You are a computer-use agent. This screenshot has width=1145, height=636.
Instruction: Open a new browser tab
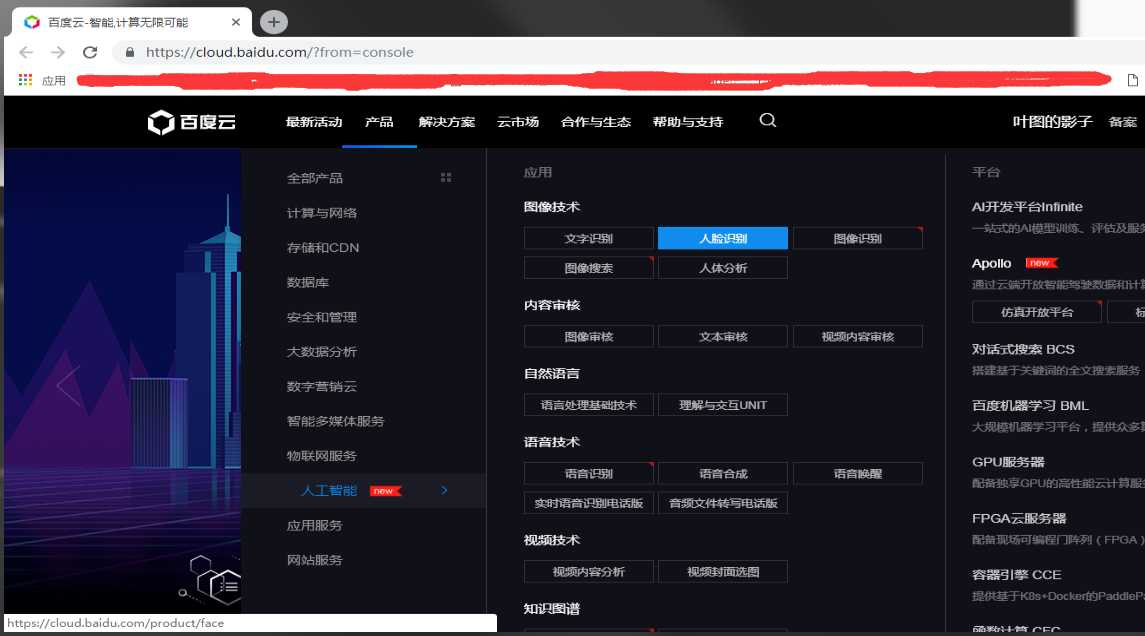coord(274,22)
